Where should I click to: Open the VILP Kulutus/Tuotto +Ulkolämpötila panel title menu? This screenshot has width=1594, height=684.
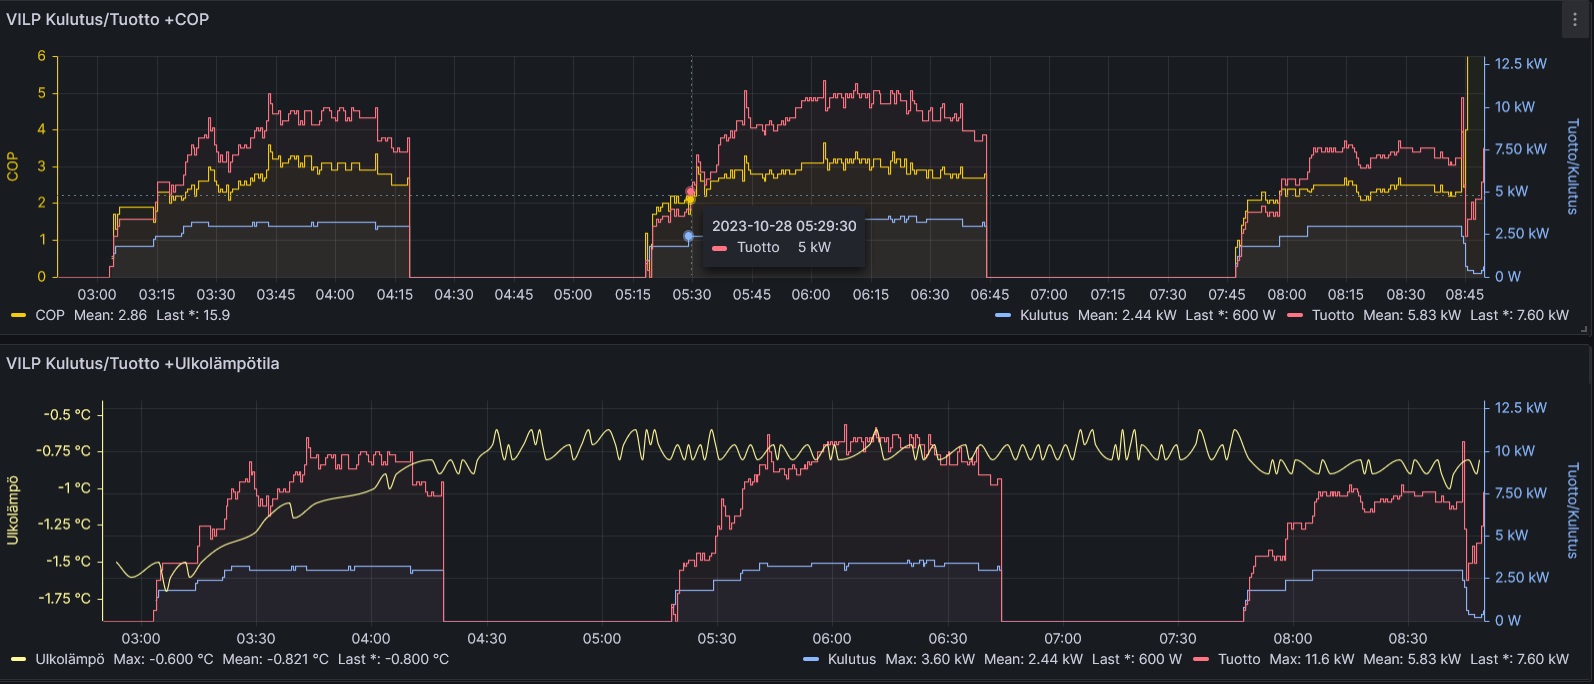(143, 364)
